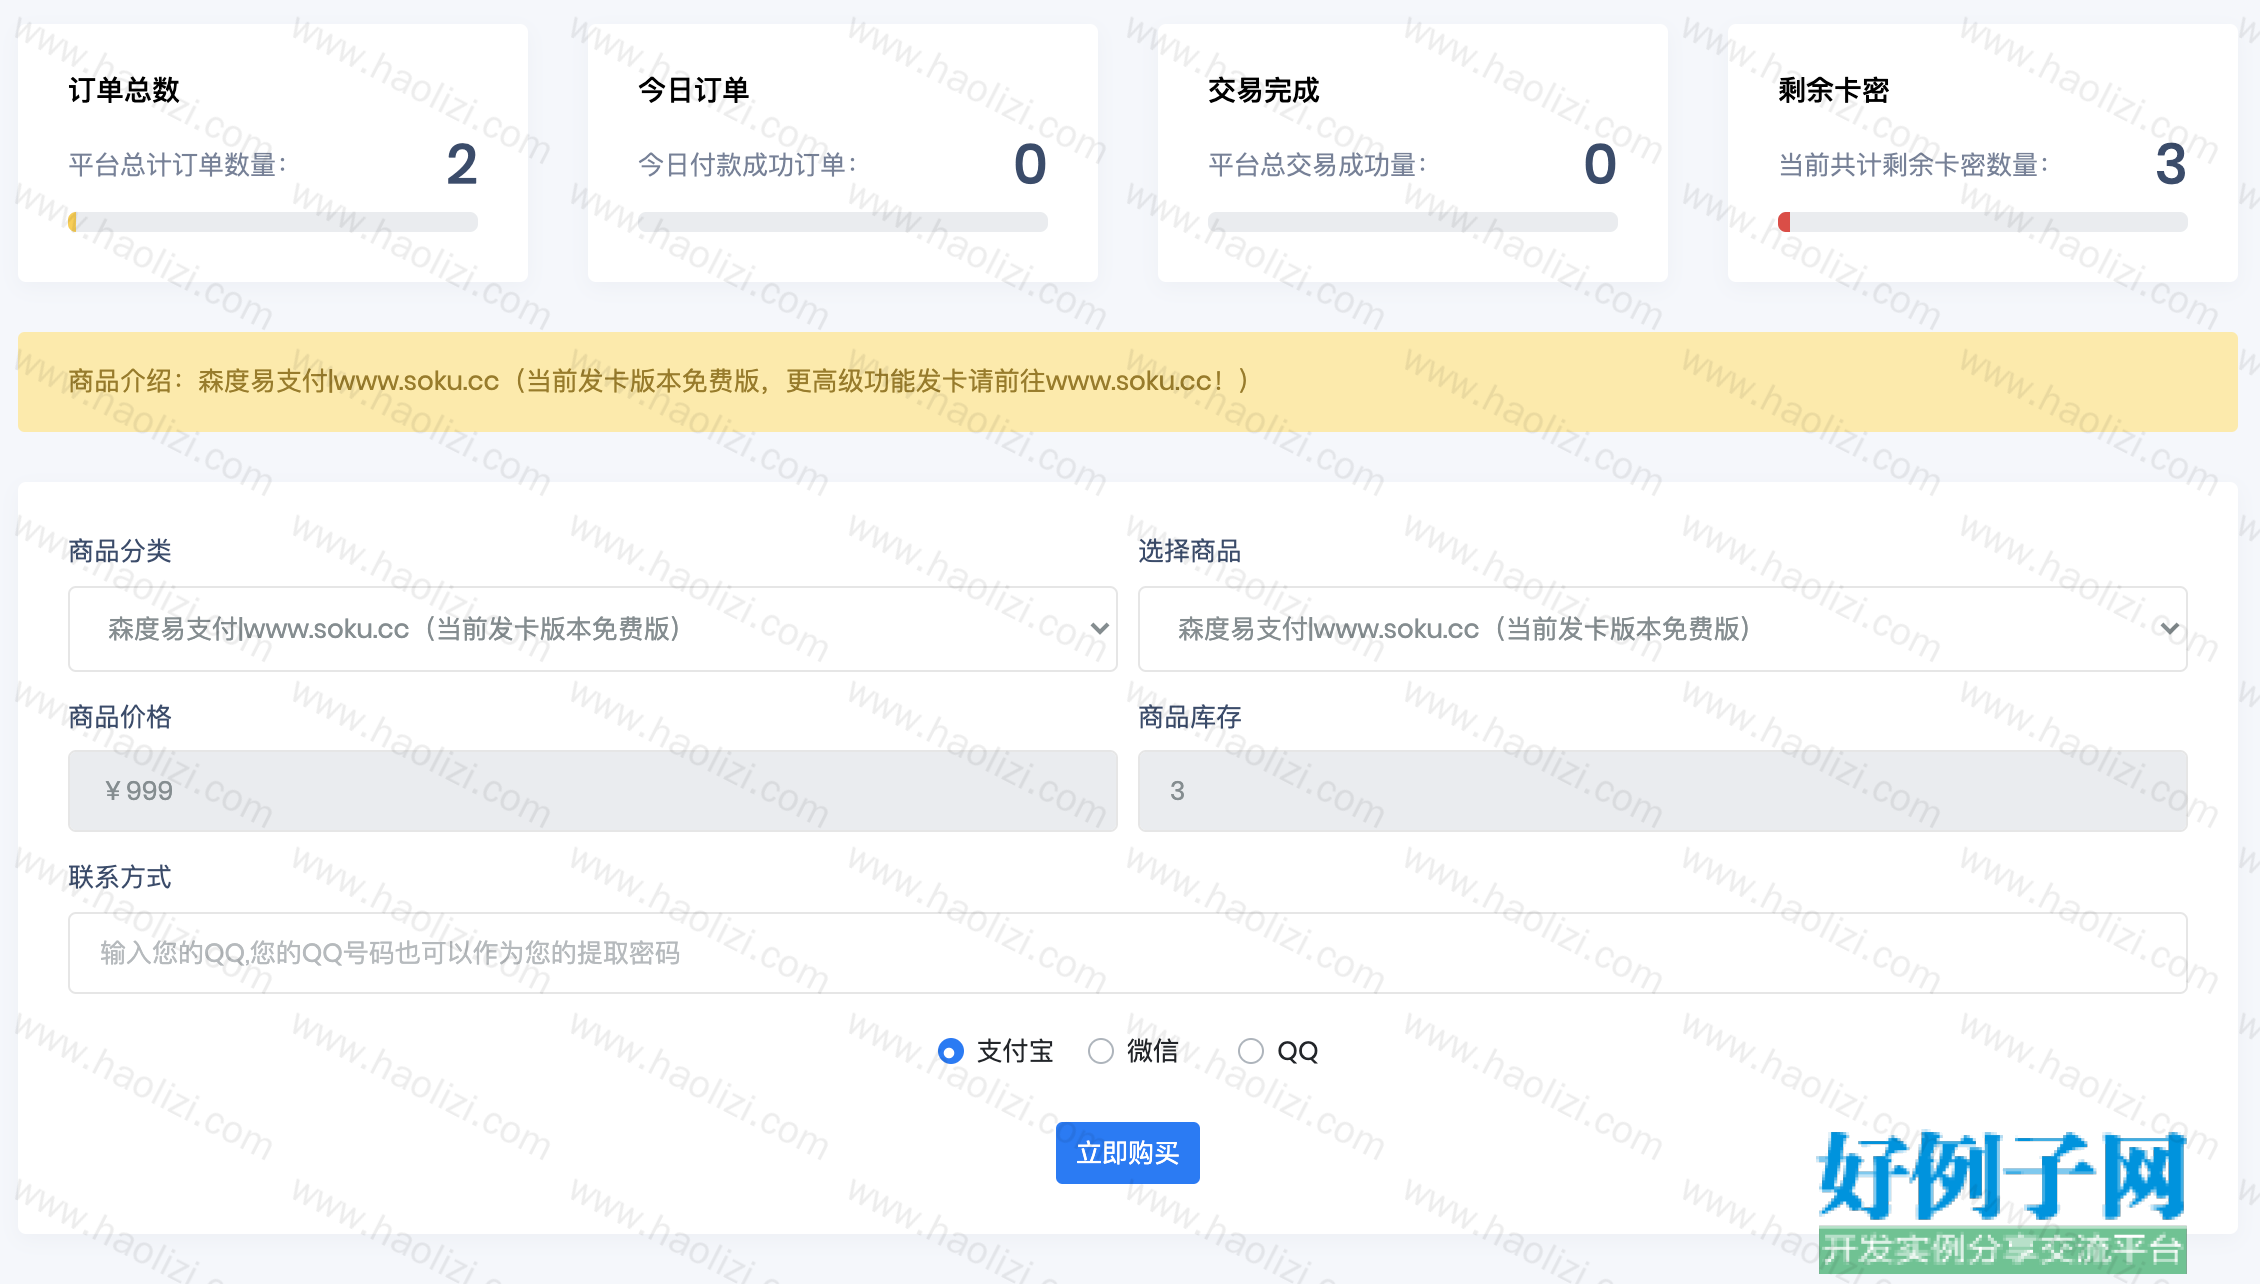Click the 订单总数 progress bar
This screenshot has width=2260, height=1284.
273,222
